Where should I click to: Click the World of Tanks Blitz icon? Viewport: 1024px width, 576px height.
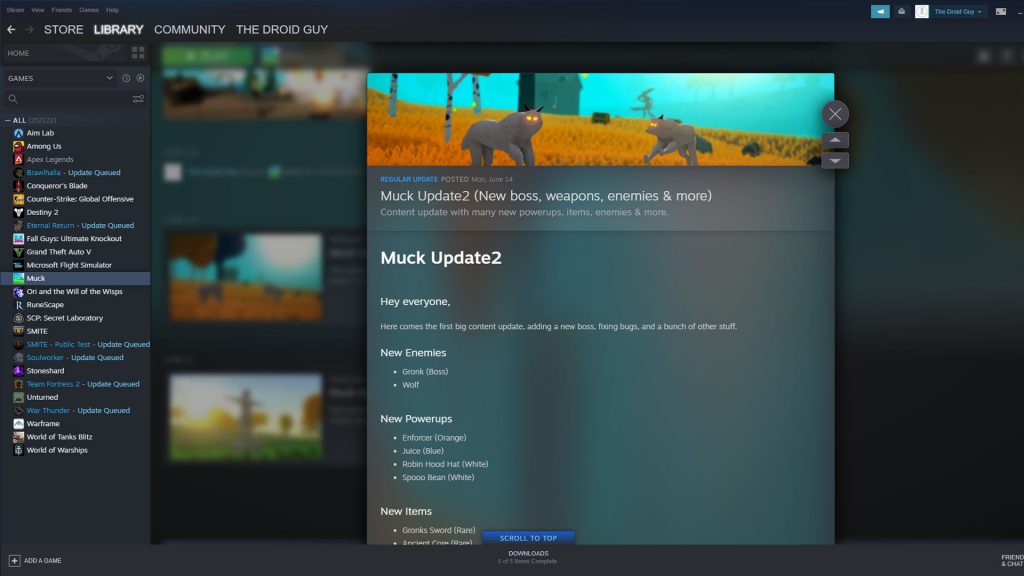[x=18, y=437]
